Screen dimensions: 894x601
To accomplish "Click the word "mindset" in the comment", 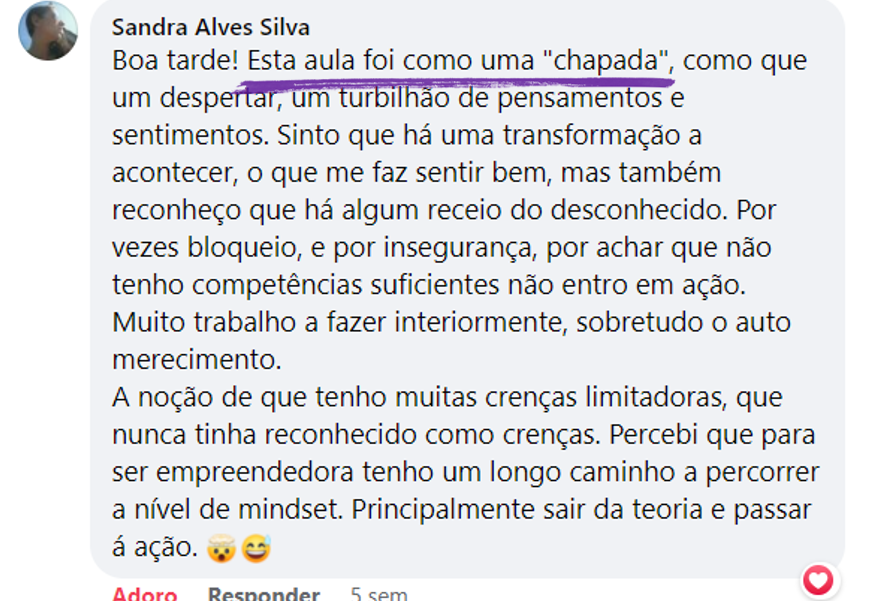I will pyautogui.click(x=295, y=509).
